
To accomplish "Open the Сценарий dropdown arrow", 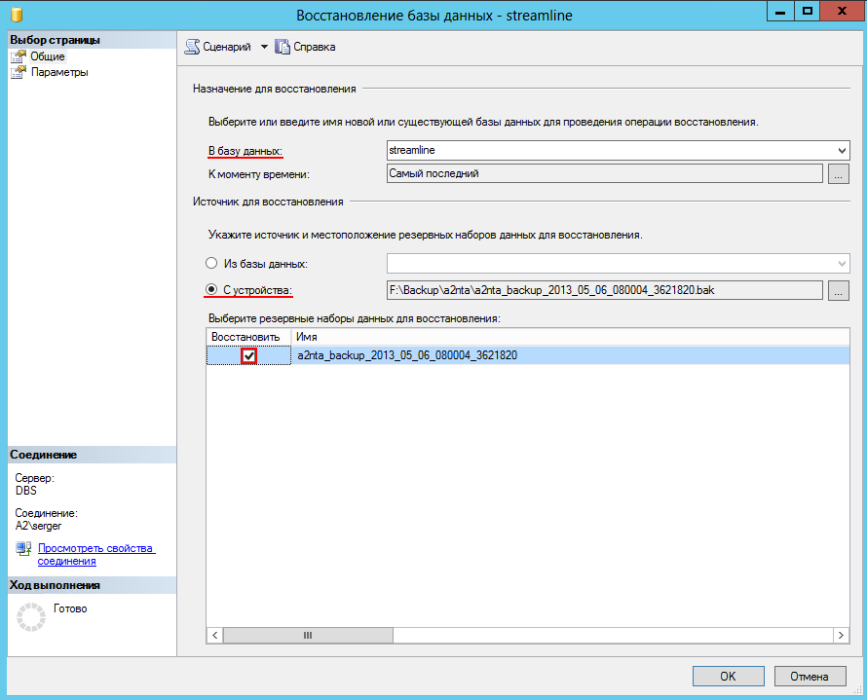I will 264,47.
